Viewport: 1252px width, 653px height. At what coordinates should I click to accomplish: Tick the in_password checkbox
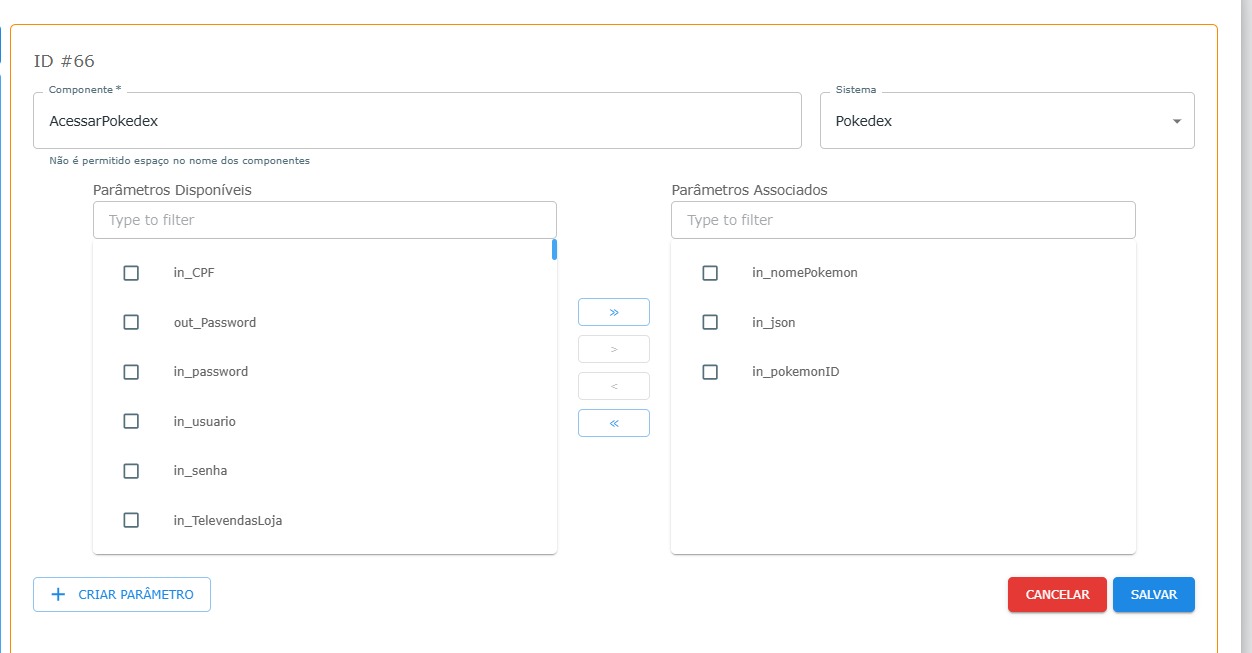click(x=131, y=372)
